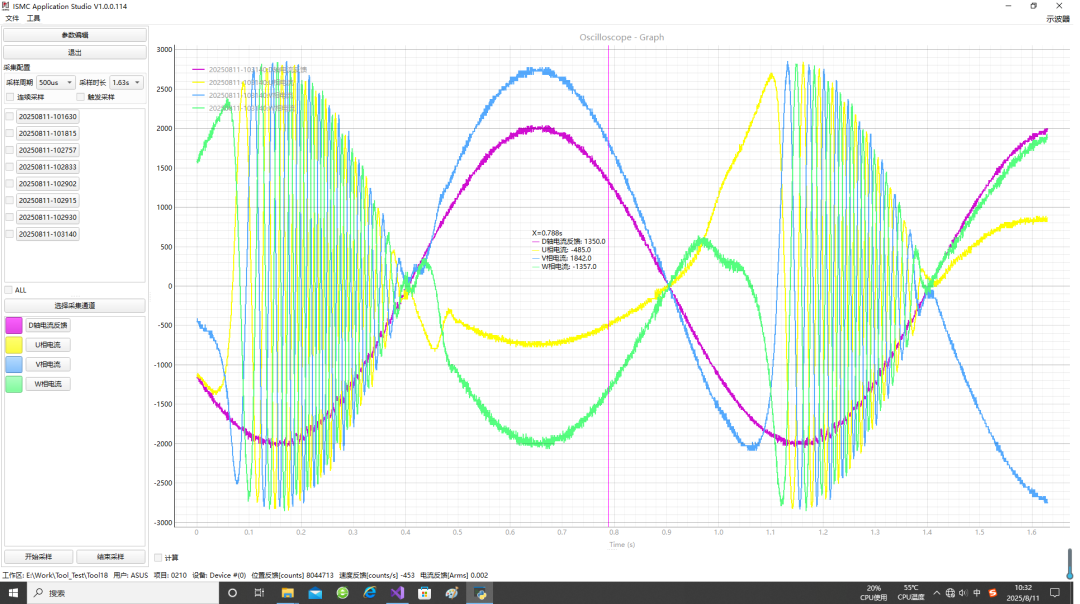Open Internet Explorer from taskbar

point(370,593)
